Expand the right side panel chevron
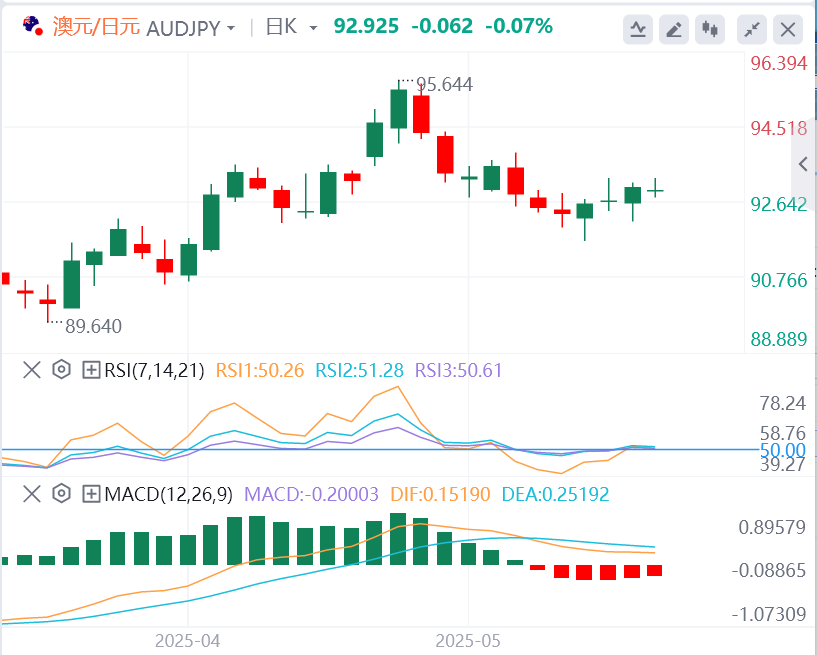The width and height of the screenshot is (817, 655). pyautogui.click(x=803, y=164)
